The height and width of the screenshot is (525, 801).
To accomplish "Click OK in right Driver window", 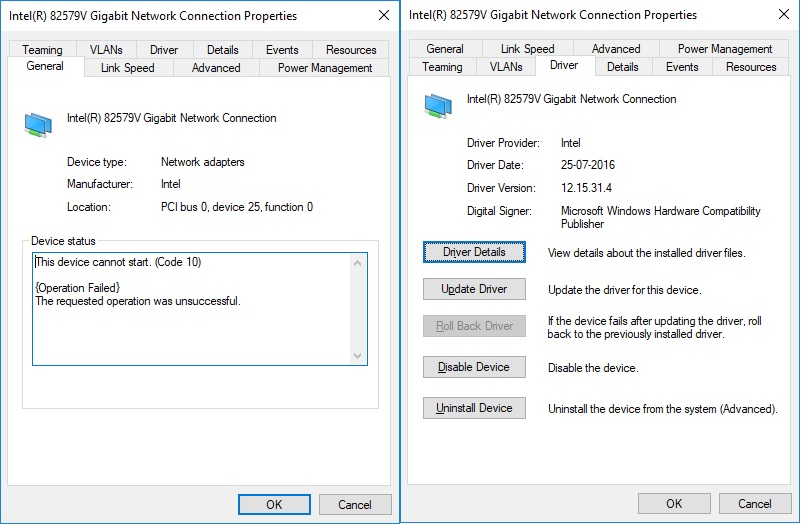I will pyautogui.click(x=674, y=504).
